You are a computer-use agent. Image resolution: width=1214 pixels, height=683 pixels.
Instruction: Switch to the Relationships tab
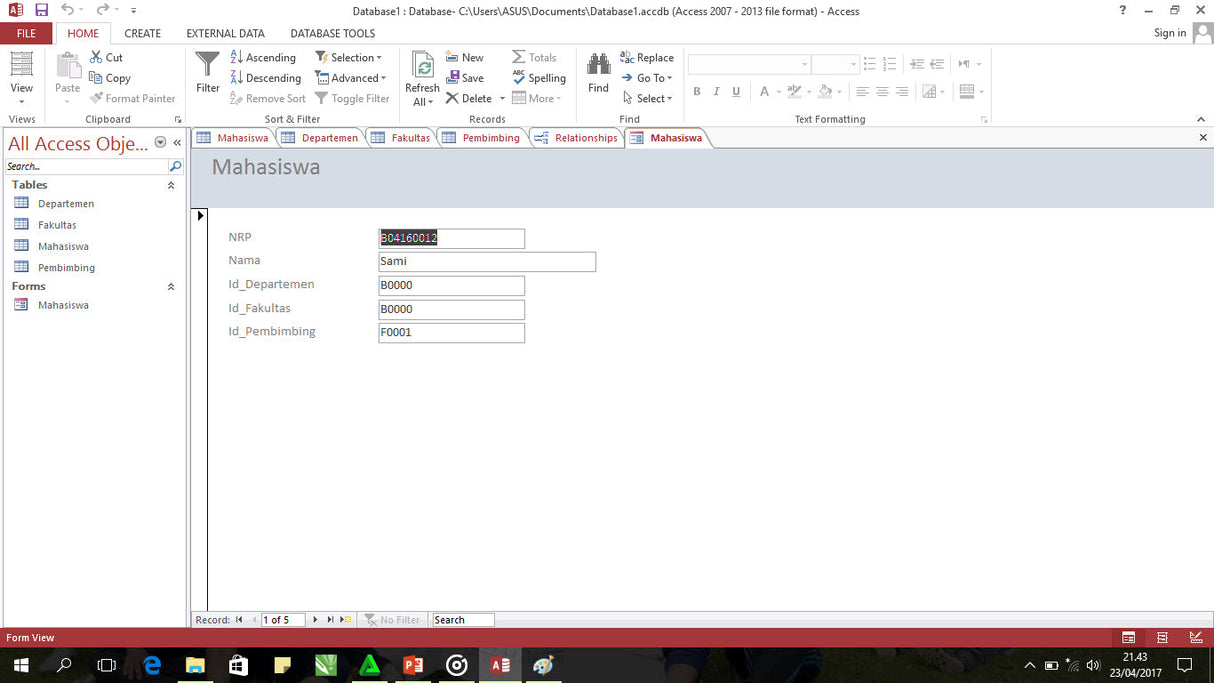pos(576,137)
